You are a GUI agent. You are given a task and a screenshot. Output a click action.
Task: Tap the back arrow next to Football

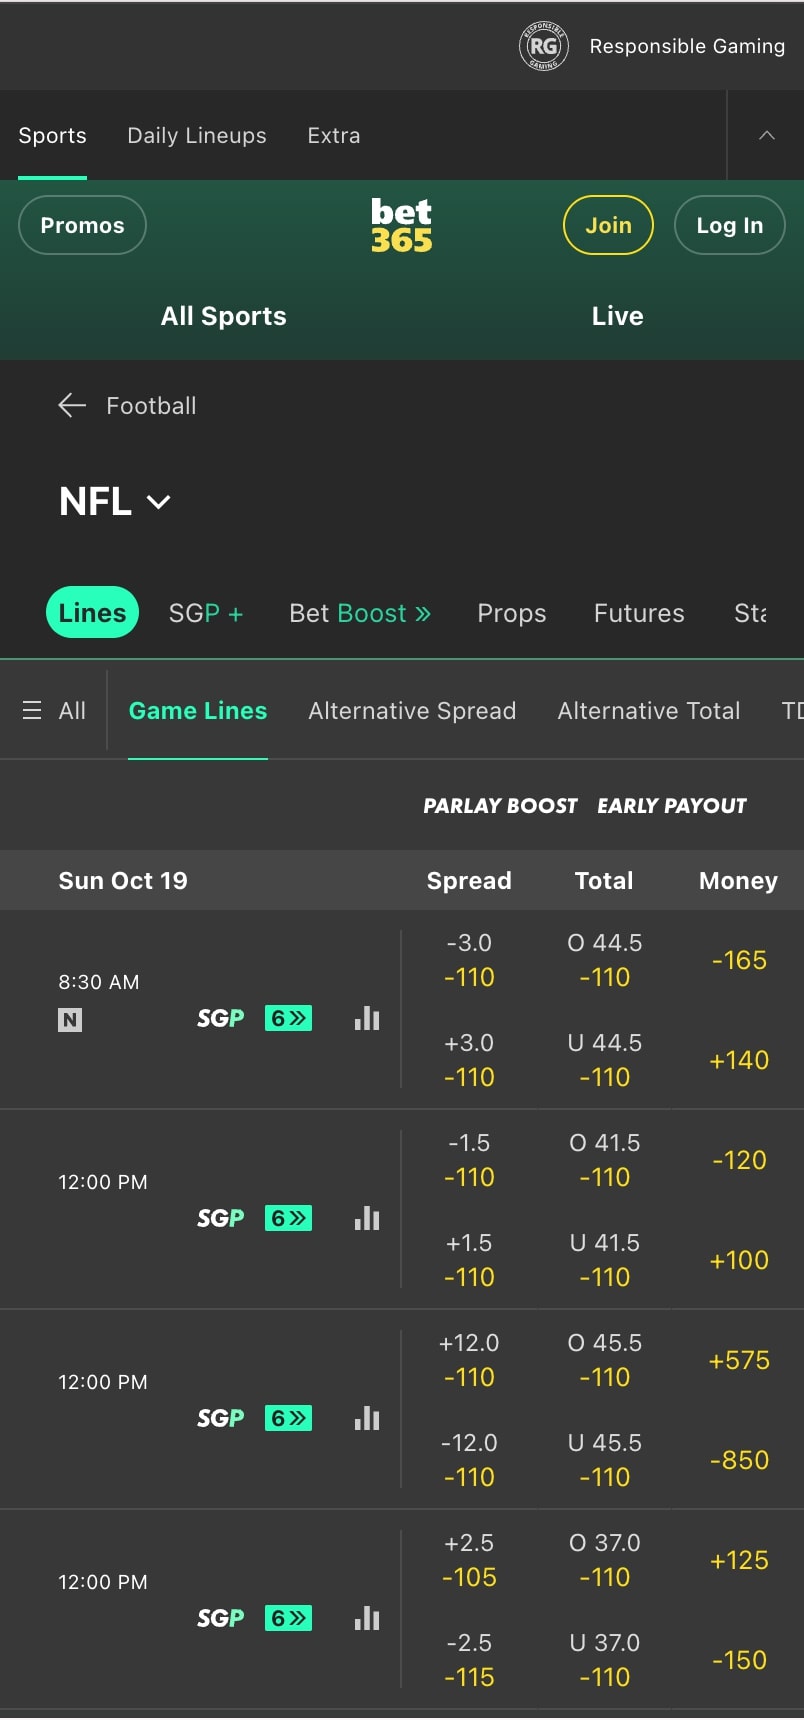tap(72, 405)
